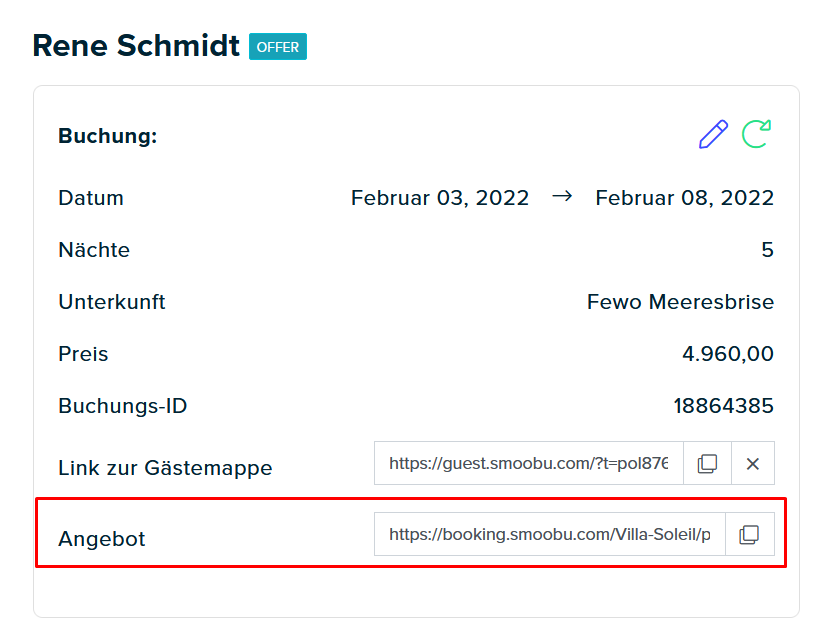Click the Angebot row label
Screen dimensions: 838x641
102,539
